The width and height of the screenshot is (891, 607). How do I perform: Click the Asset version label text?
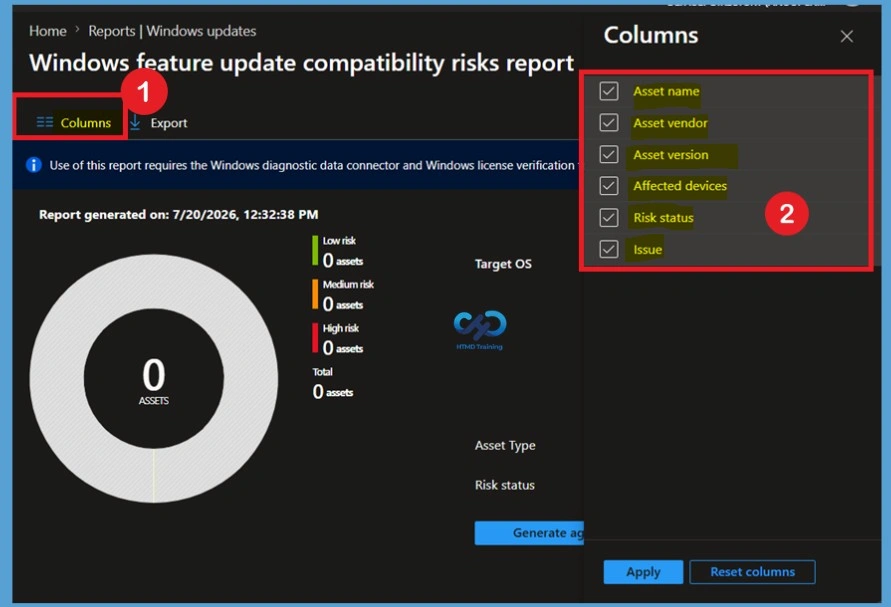[x=671, y=155]
